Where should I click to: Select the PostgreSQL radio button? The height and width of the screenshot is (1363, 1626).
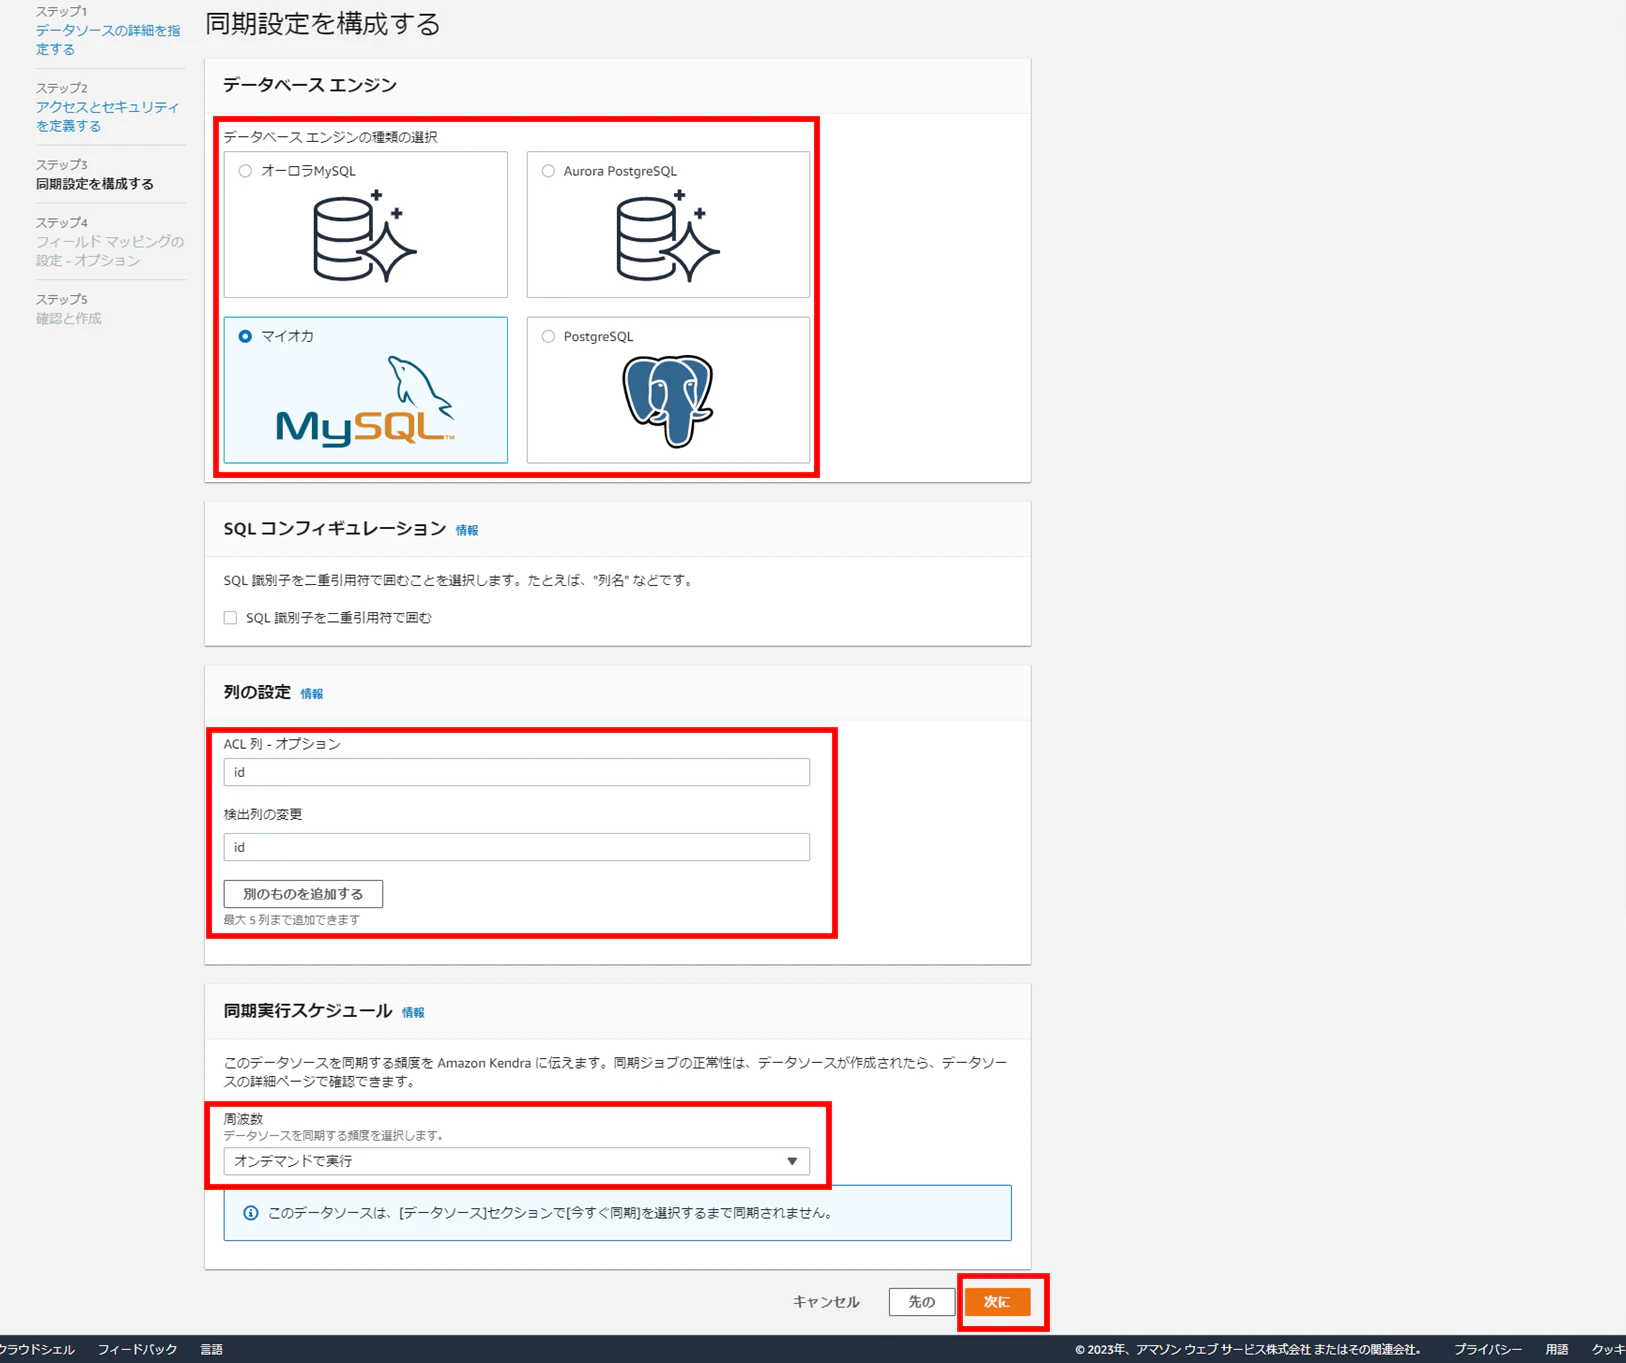tap(548, 337)
